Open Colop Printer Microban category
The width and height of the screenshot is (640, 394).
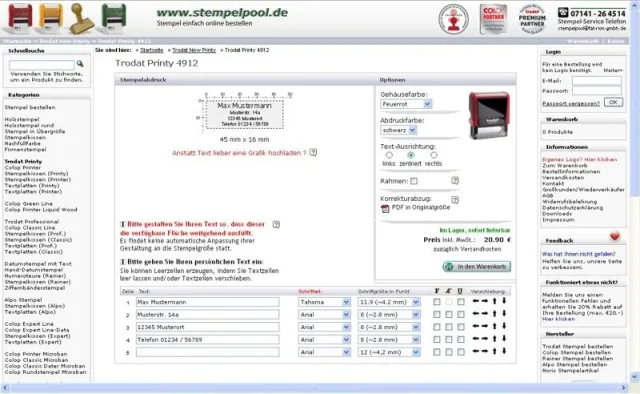coord(36,354)
